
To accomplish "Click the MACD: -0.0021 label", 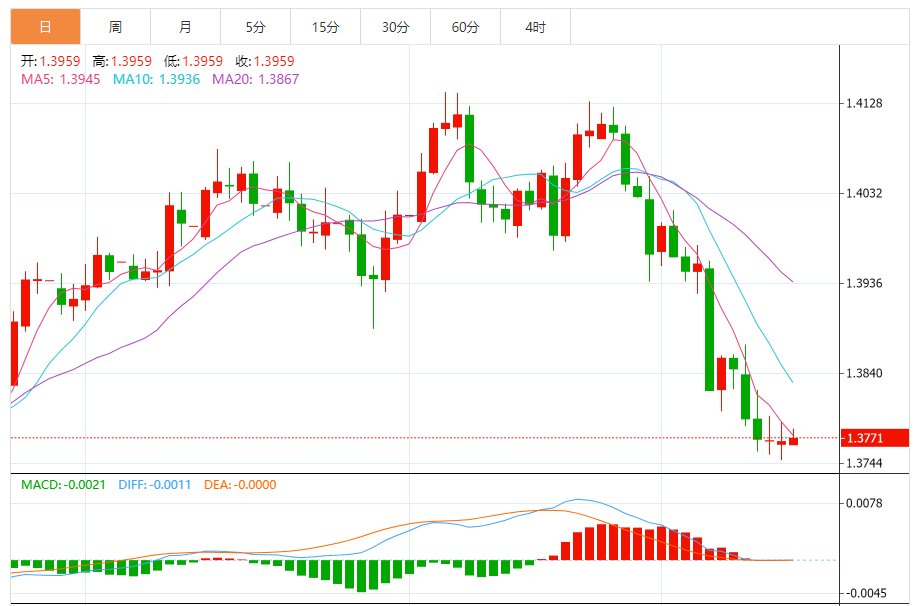I will point(63,485).
